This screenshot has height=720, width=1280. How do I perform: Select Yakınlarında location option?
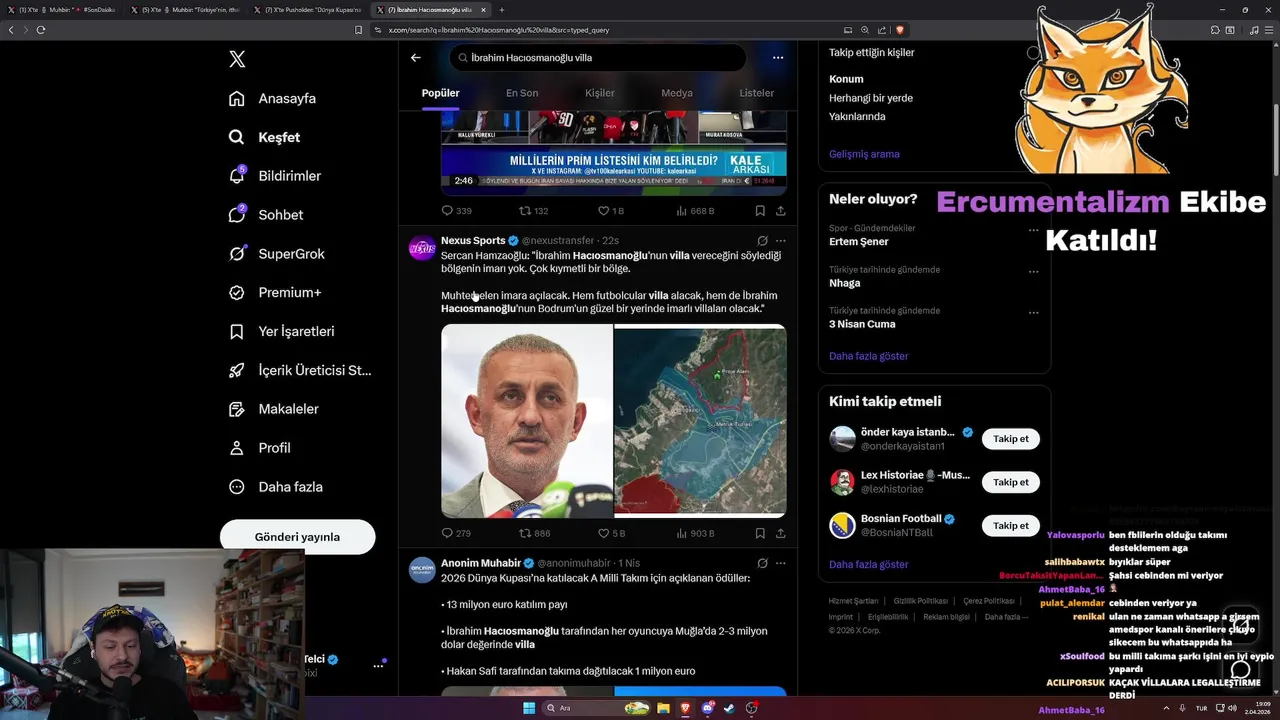[x=857, y=117]
